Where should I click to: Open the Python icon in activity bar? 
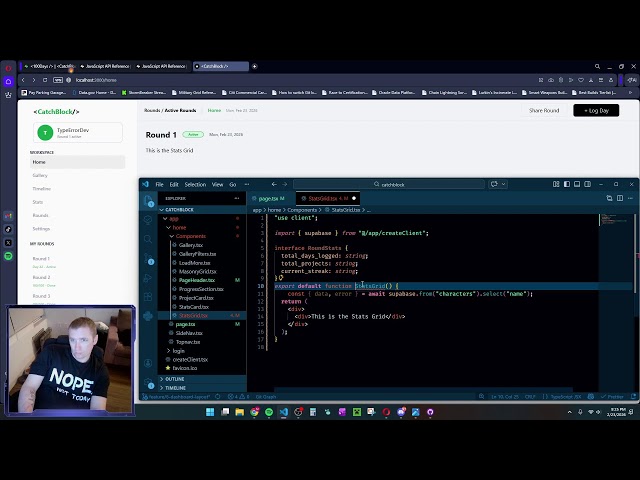point(148,316)
